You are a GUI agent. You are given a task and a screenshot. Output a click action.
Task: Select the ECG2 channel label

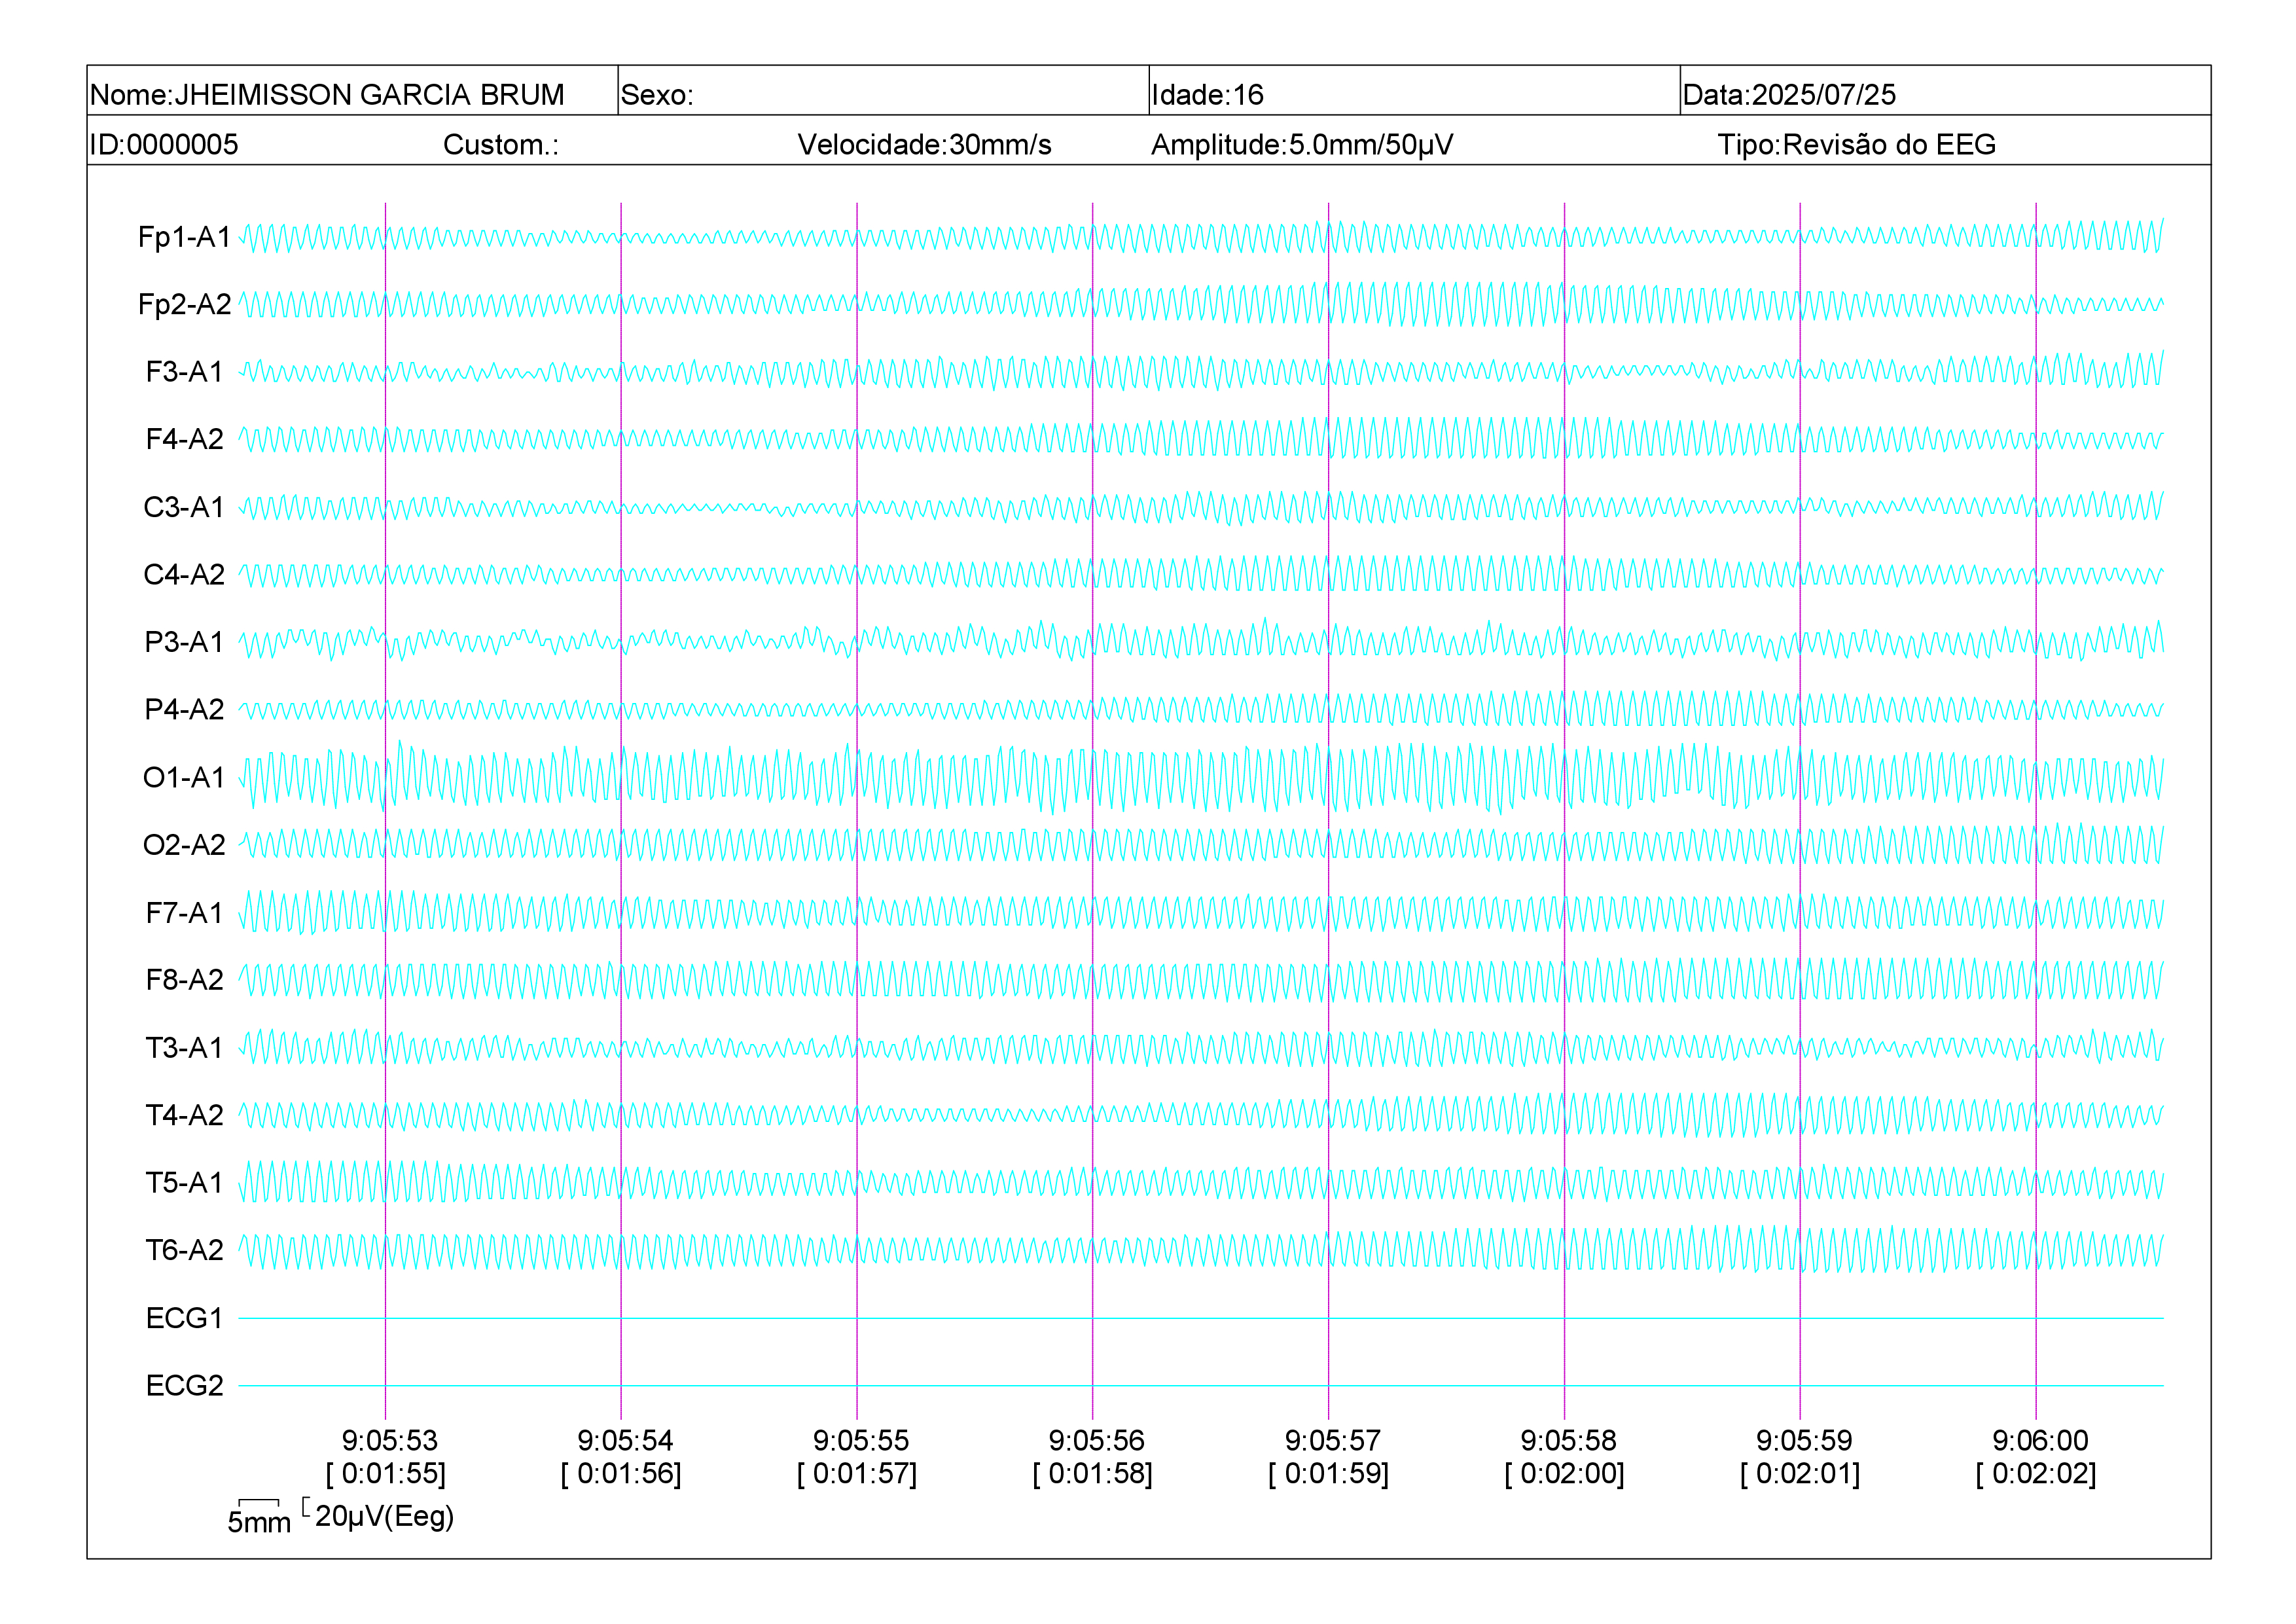[x=184, y=1385]
